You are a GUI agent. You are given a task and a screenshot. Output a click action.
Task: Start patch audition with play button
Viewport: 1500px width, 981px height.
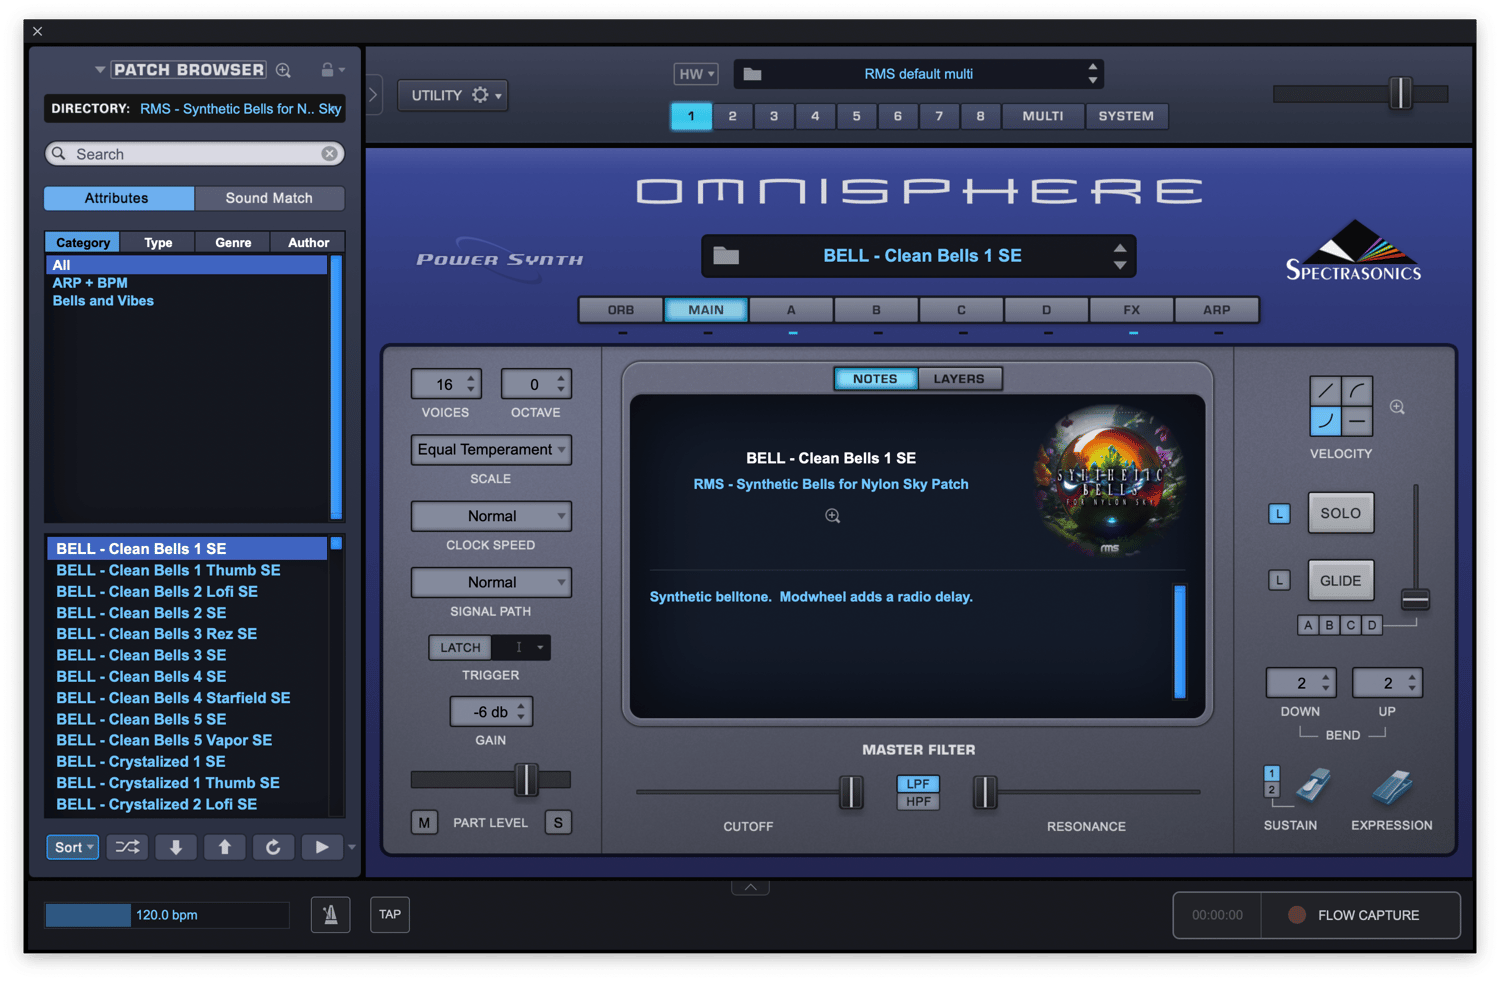tap(321, 847)
